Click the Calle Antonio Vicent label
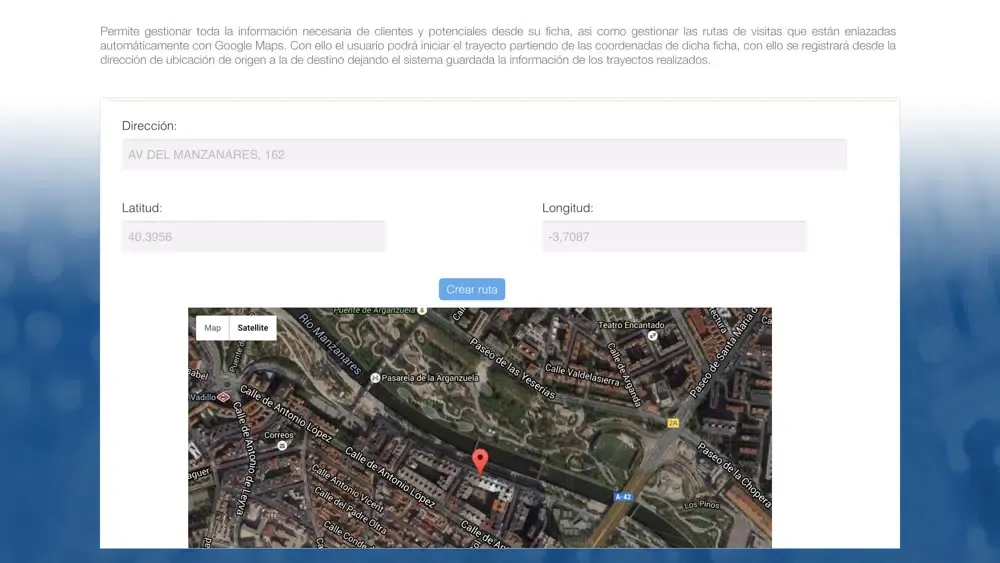This screenshot has height=563, width=1000. [348, 488]
